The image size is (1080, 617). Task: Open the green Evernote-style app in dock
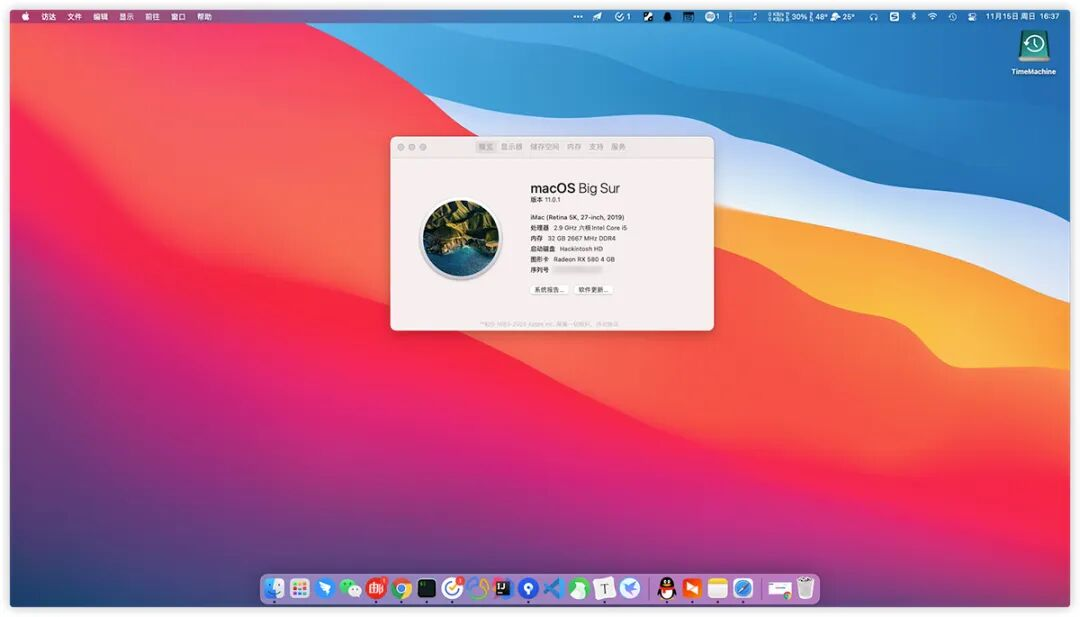pos(579,589)
